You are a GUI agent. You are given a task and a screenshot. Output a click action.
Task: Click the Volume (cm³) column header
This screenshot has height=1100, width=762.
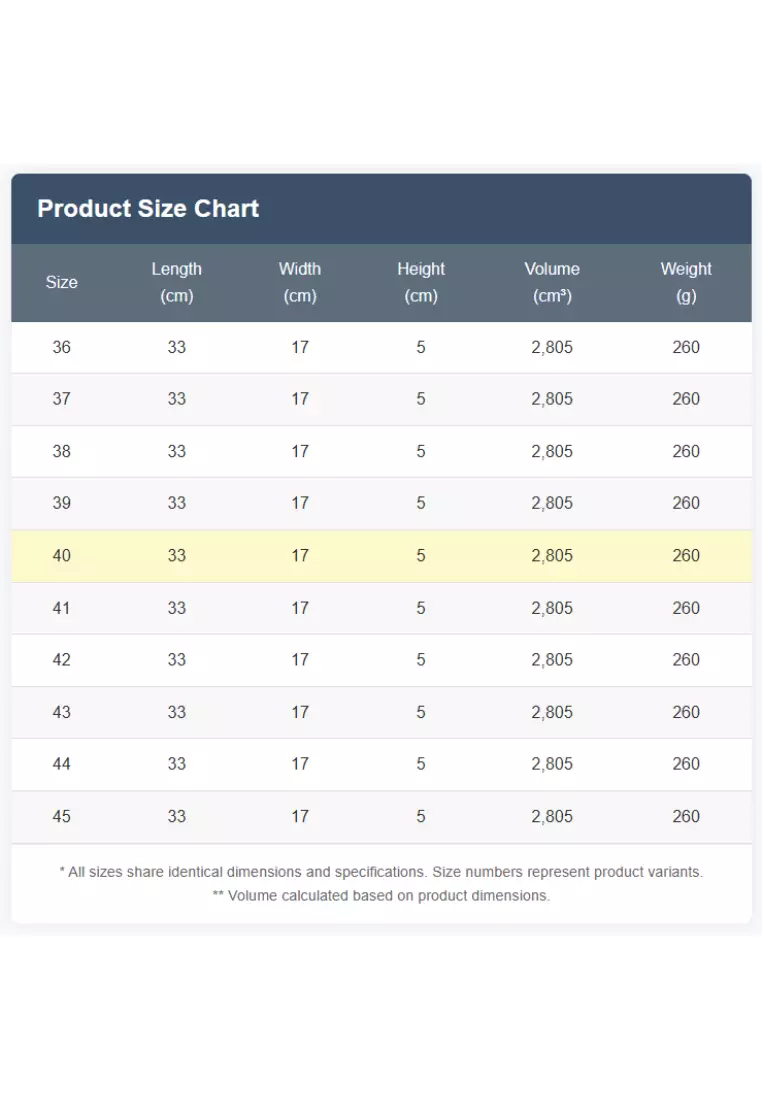click(552, 282)
